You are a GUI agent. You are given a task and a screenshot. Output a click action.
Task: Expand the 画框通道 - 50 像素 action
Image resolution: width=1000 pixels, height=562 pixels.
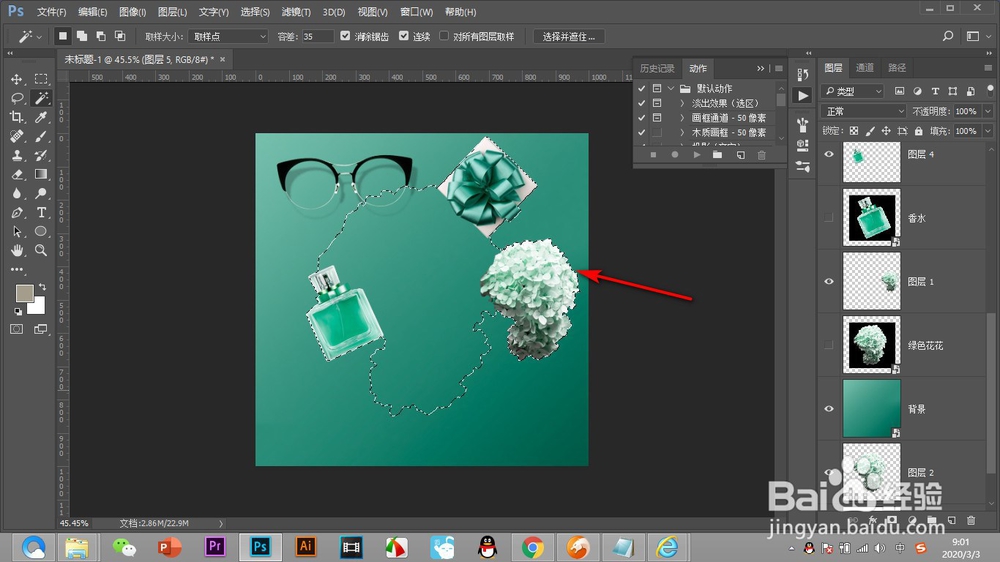click(682, 117)
